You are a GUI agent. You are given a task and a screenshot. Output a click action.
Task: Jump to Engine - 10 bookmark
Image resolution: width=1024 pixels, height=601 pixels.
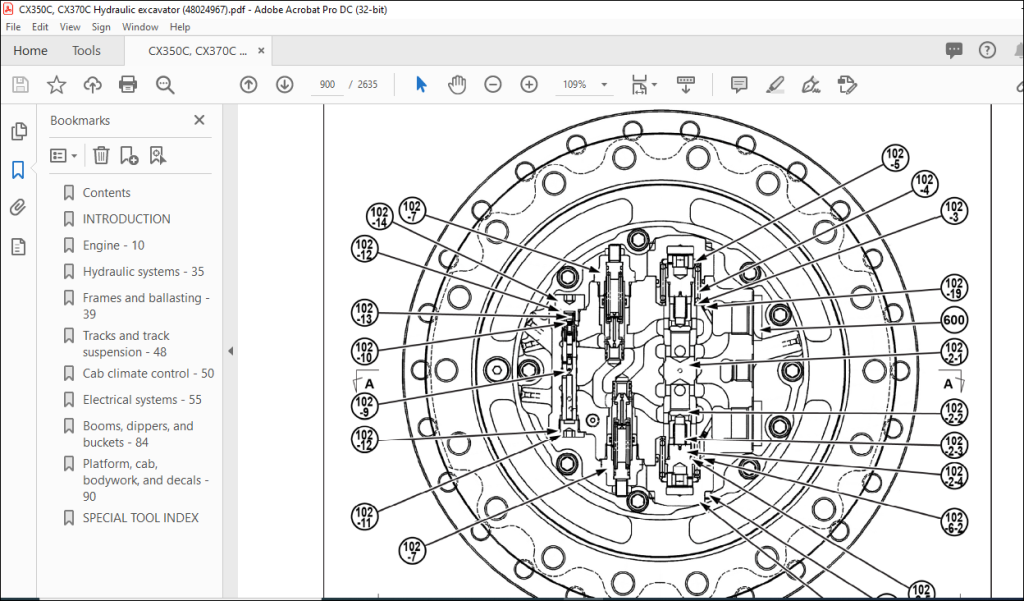tap(114, 245)
